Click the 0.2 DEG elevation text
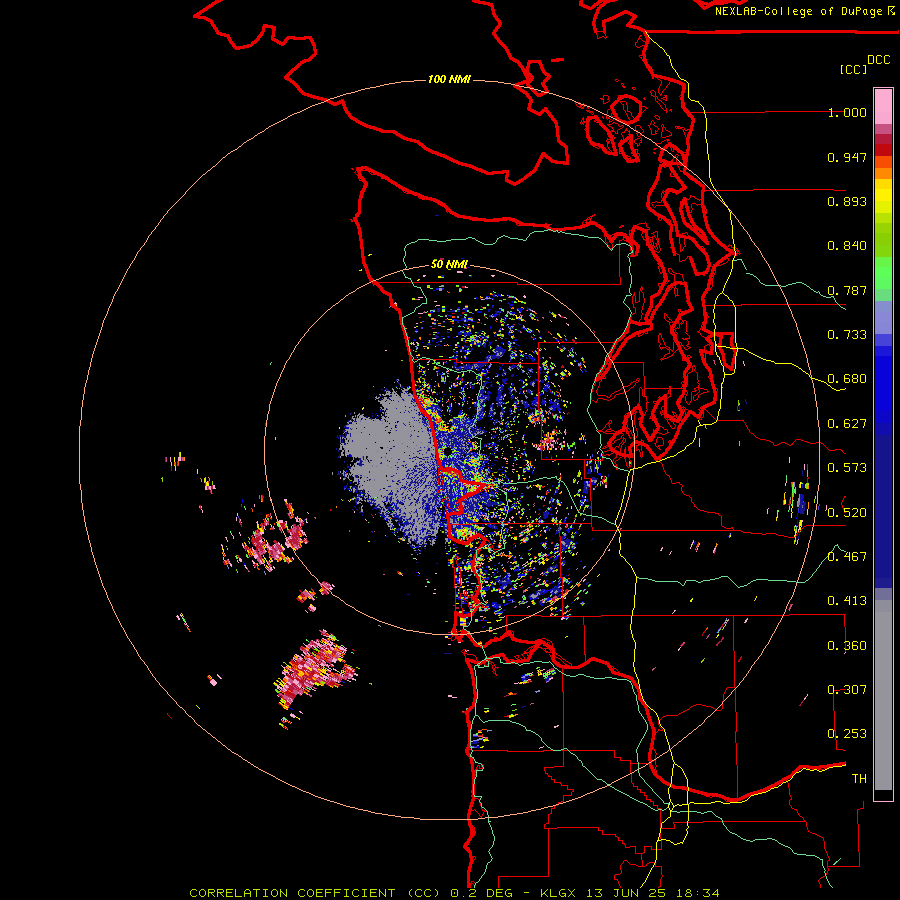This screenshot has width=900, height=900. point(484,893)
